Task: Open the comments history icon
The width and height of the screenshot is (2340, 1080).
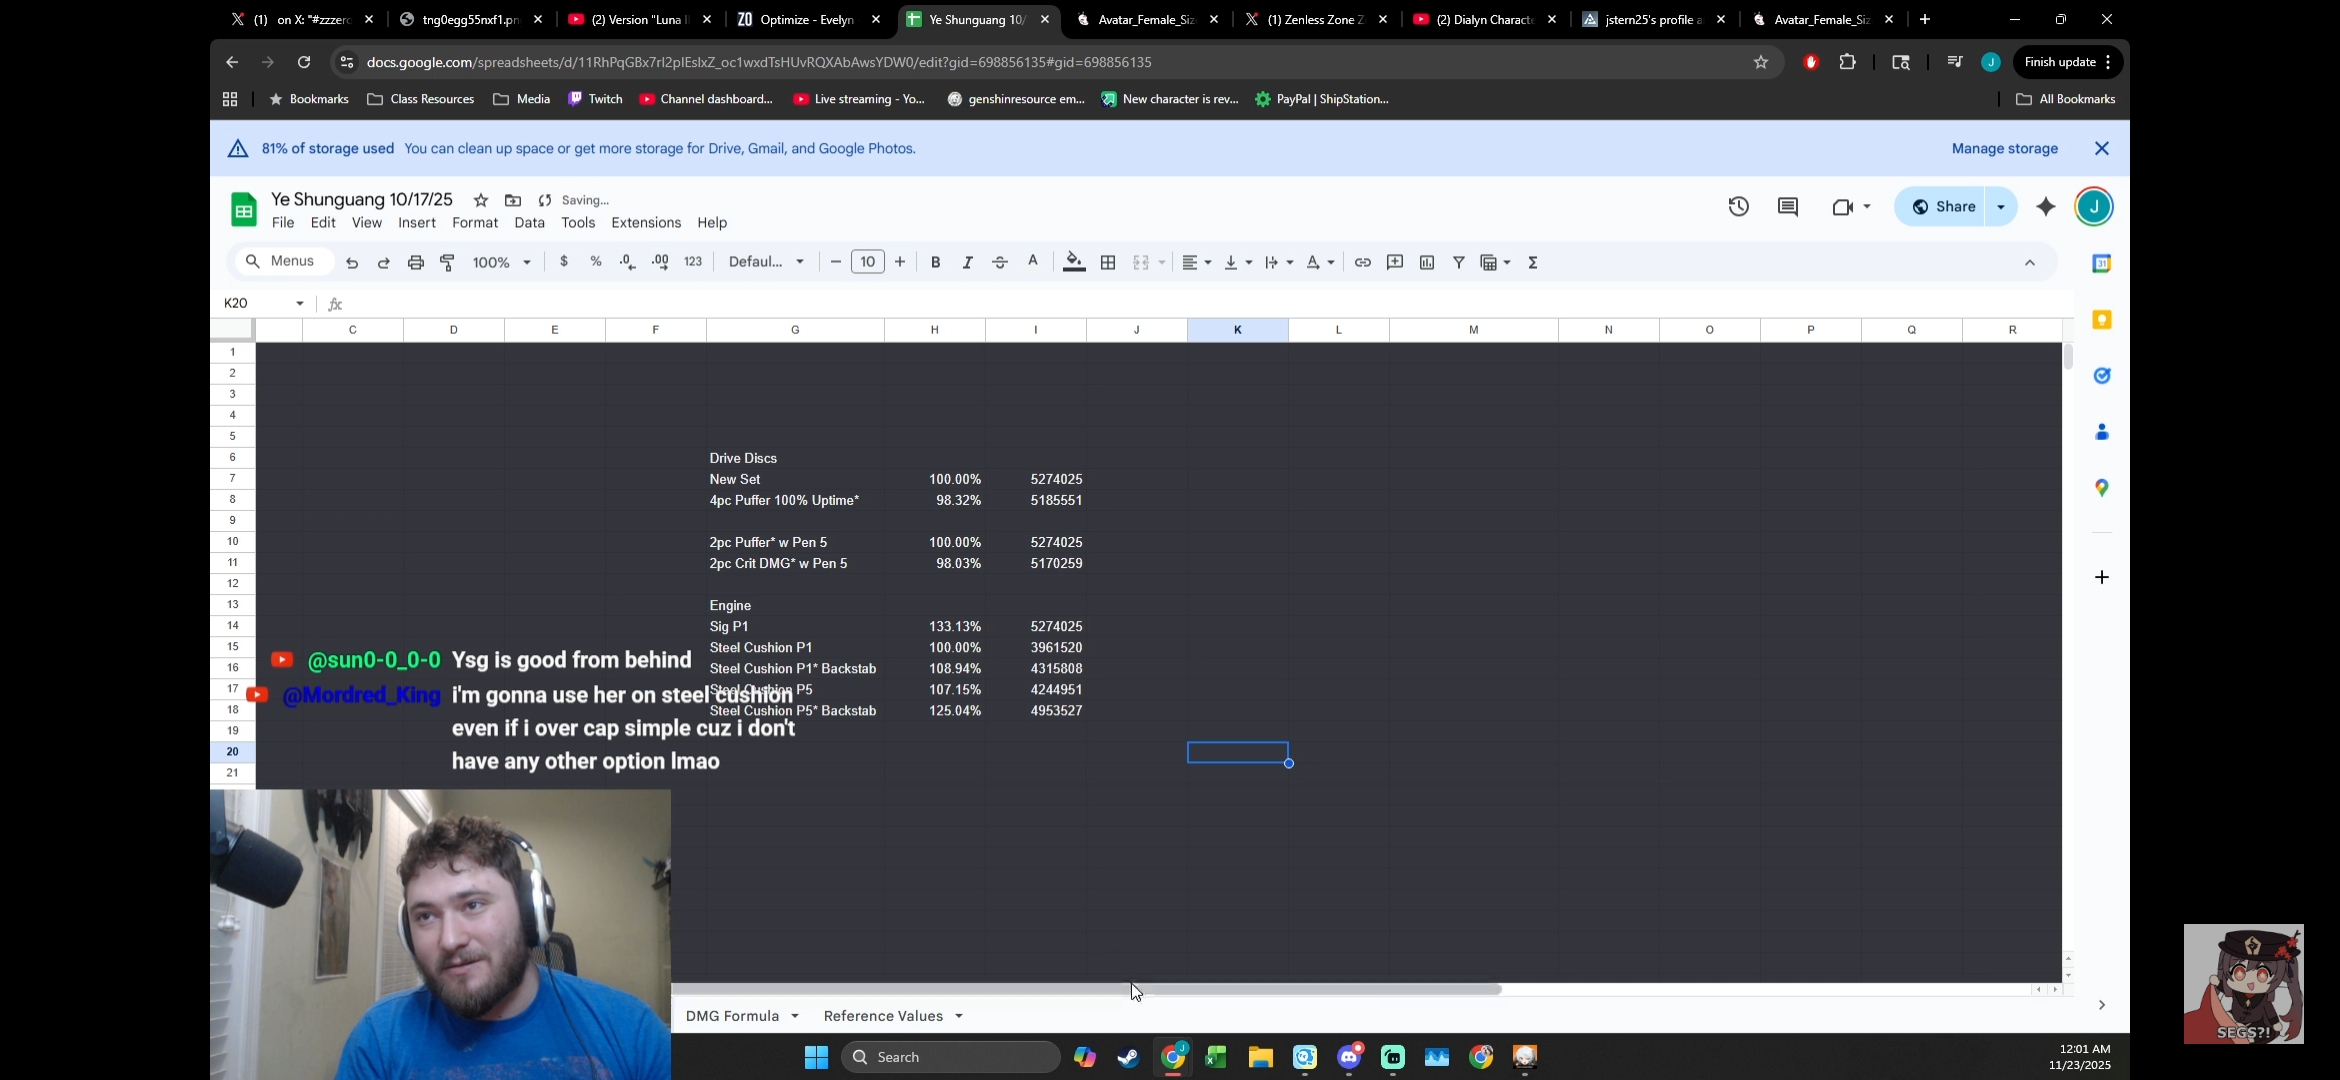Action: 1788,207
